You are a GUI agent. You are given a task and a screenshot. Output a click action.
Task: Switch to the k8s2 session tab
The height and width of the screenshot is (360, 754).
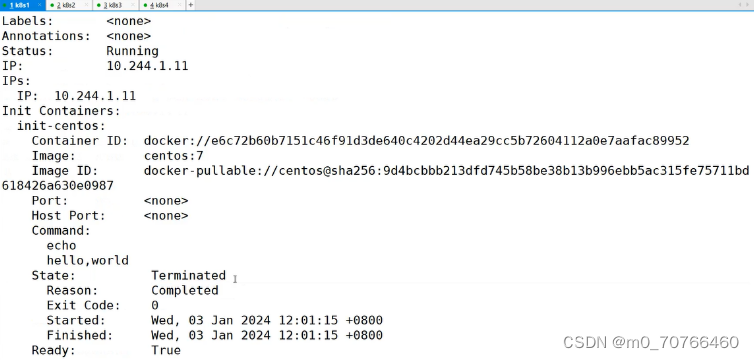(x=69, y=5)
